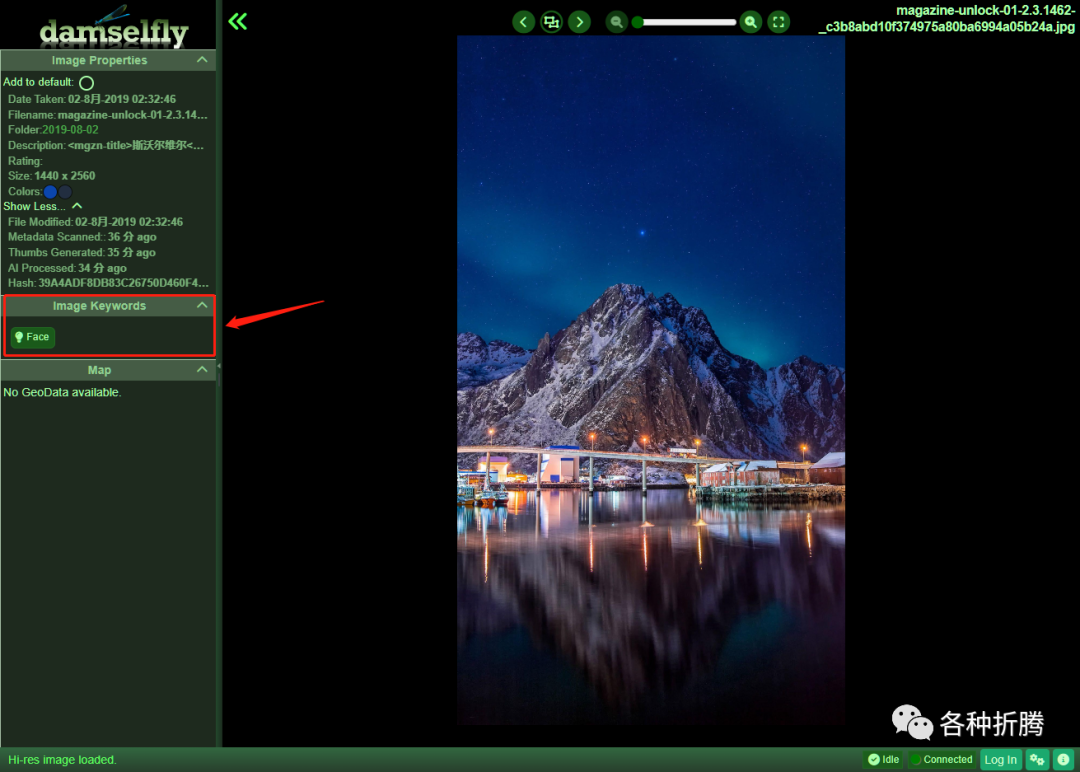Click Show Less to hide details

43,206
